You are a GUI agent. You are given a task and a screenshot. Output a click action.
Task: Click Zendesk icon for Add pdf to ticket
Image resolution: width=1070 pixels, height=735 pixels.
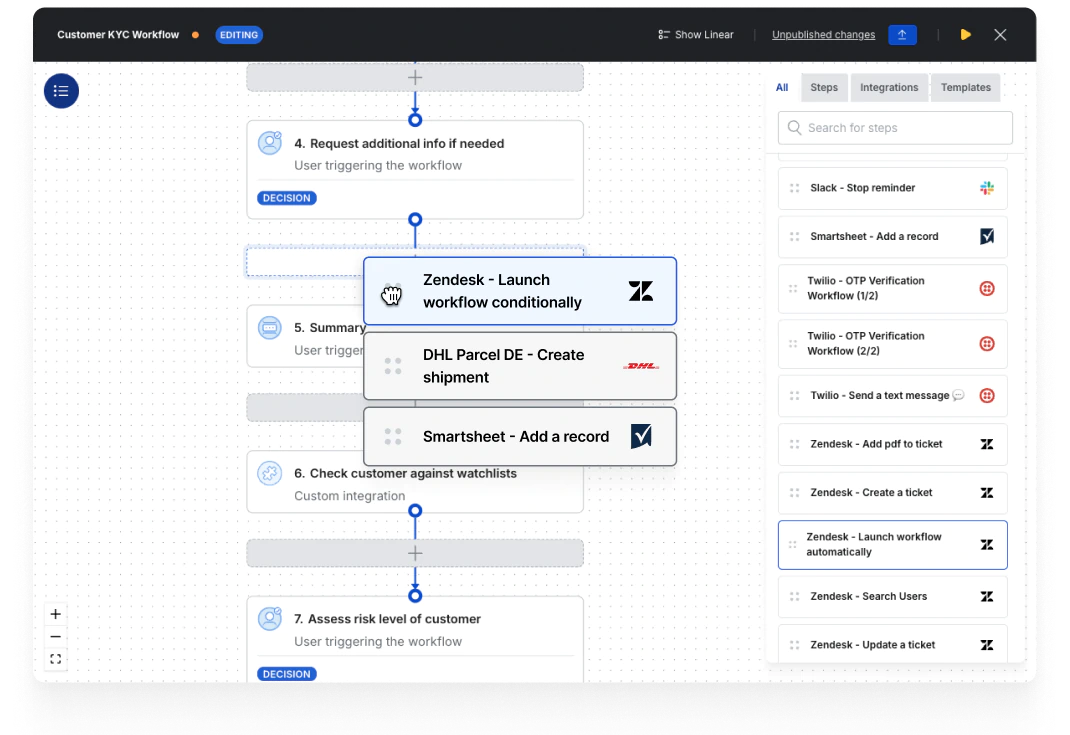point(987,444)
